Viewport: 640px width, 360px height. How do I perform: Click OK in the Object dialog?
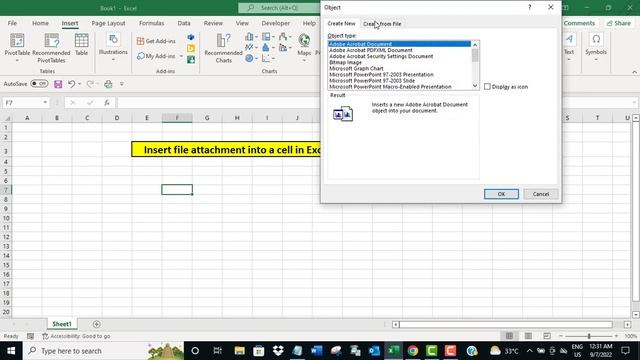[501, 194]
